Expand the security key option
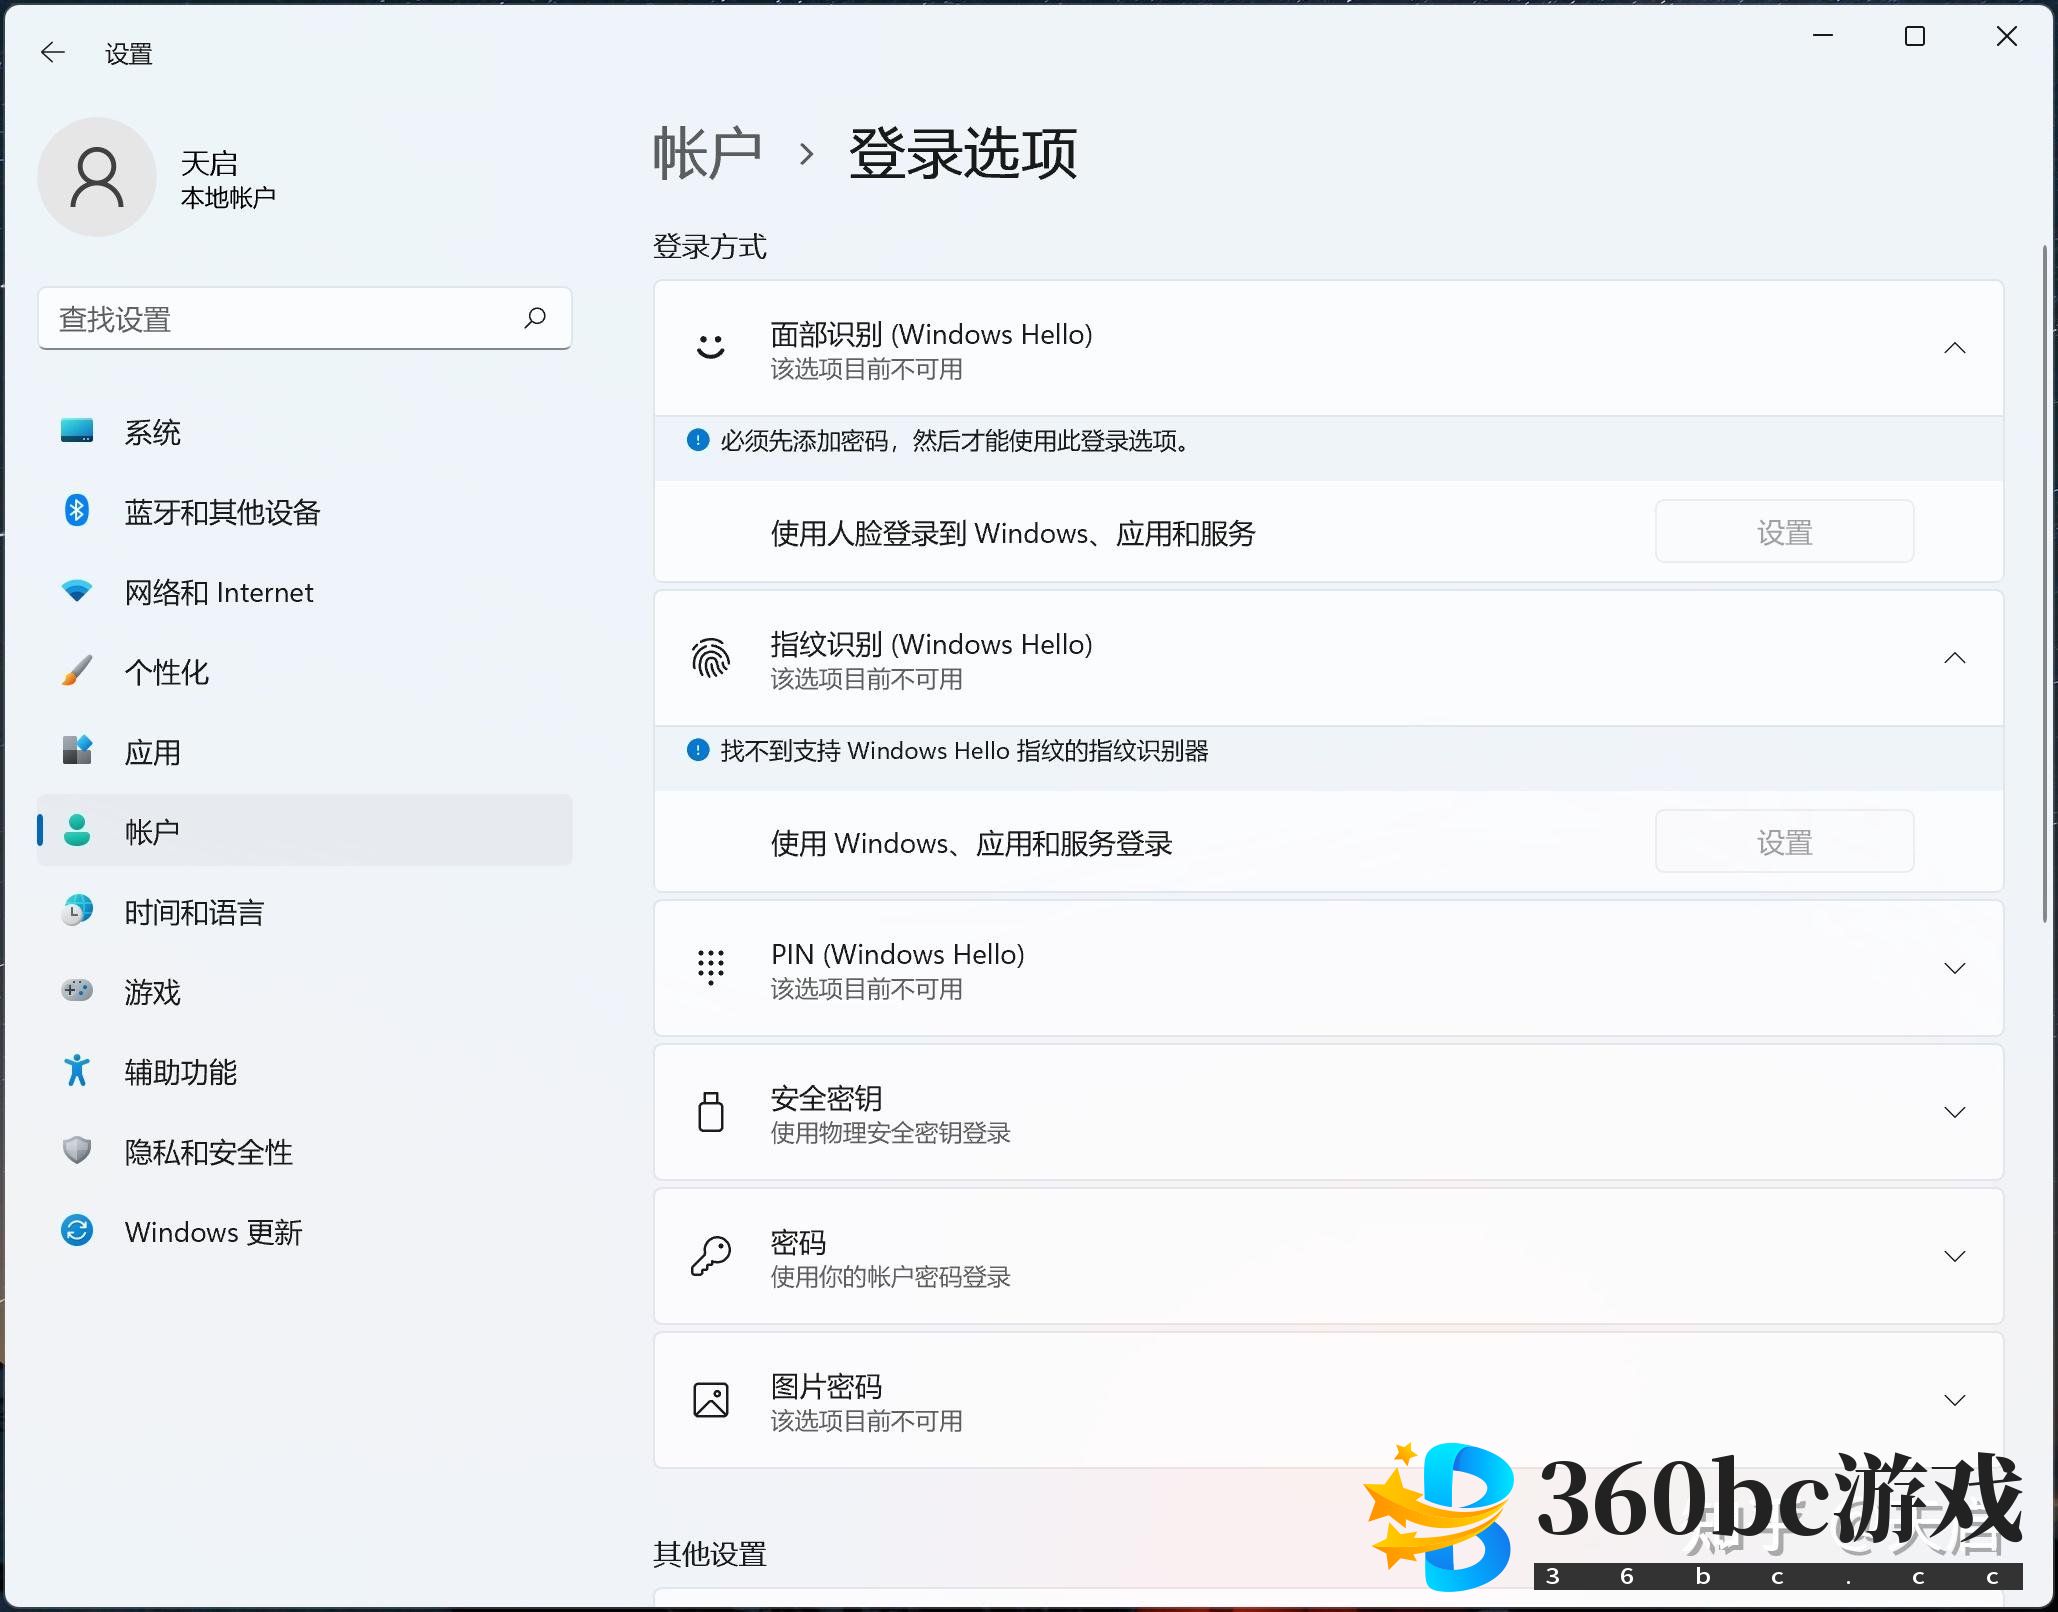 coord(1954,1112)
